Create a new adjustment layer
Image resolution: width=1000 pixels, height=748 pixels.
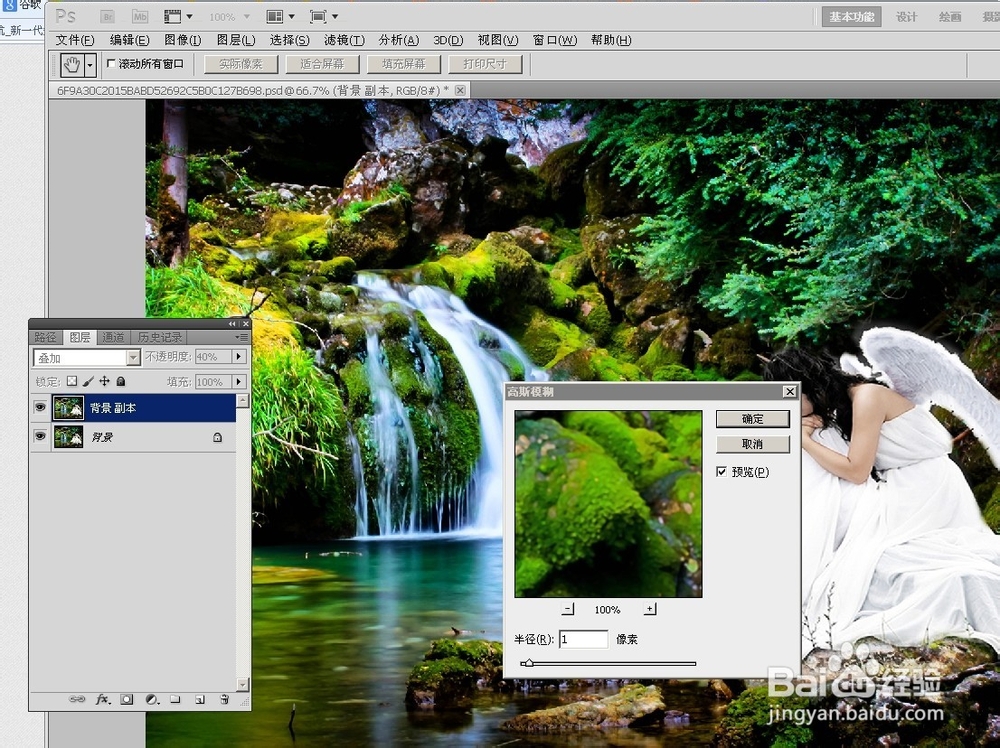tap(151, 699)
